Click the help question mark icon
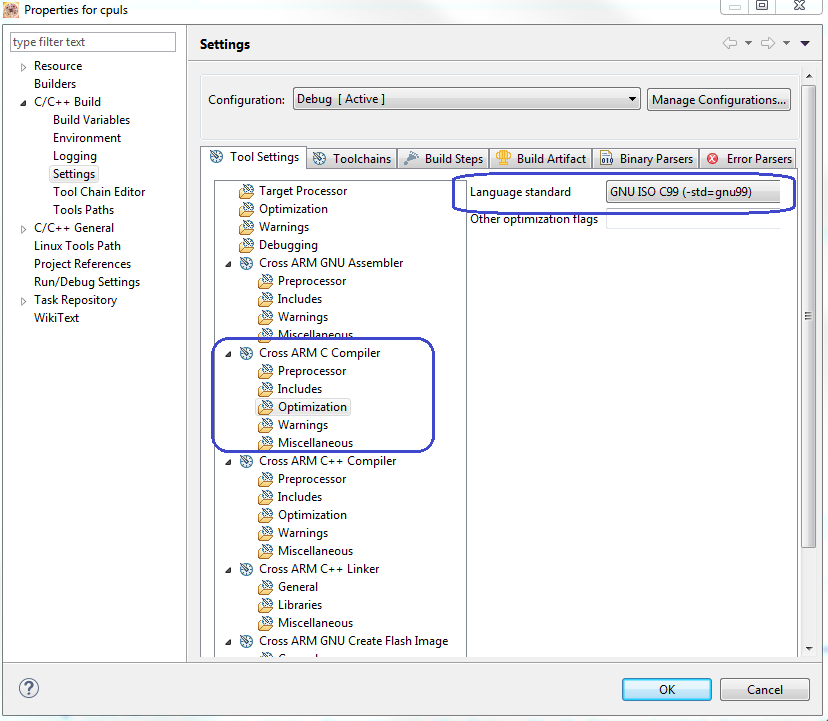Screen dimensions: 828x721 coord(29,688)
